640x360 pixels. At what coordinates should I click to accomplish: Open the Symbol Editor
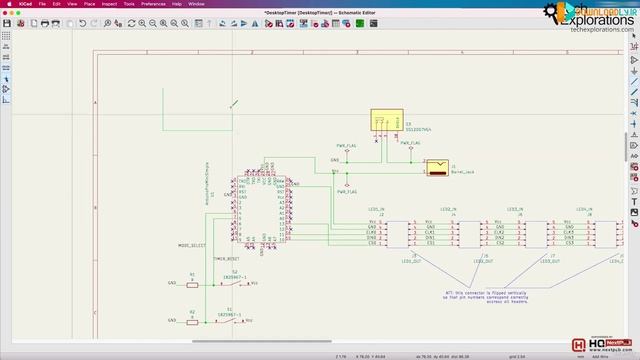[269, 24]
